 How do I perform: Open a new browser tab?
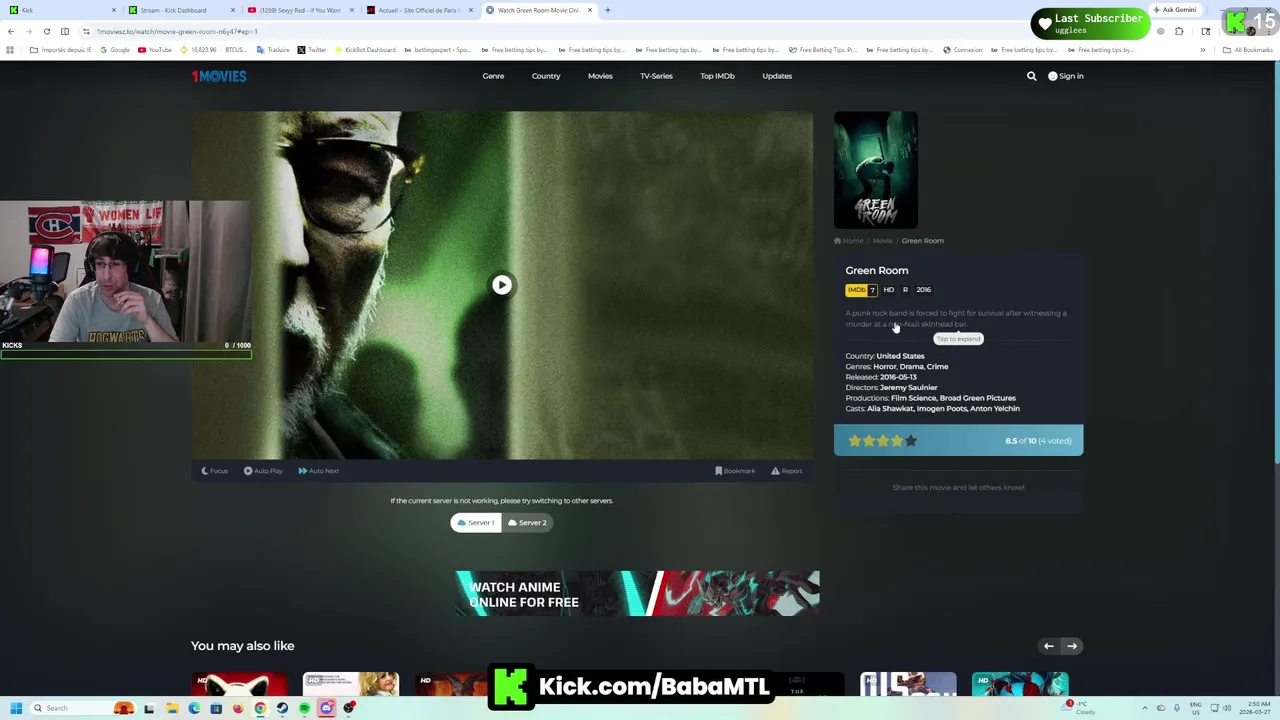click(608, 10)
